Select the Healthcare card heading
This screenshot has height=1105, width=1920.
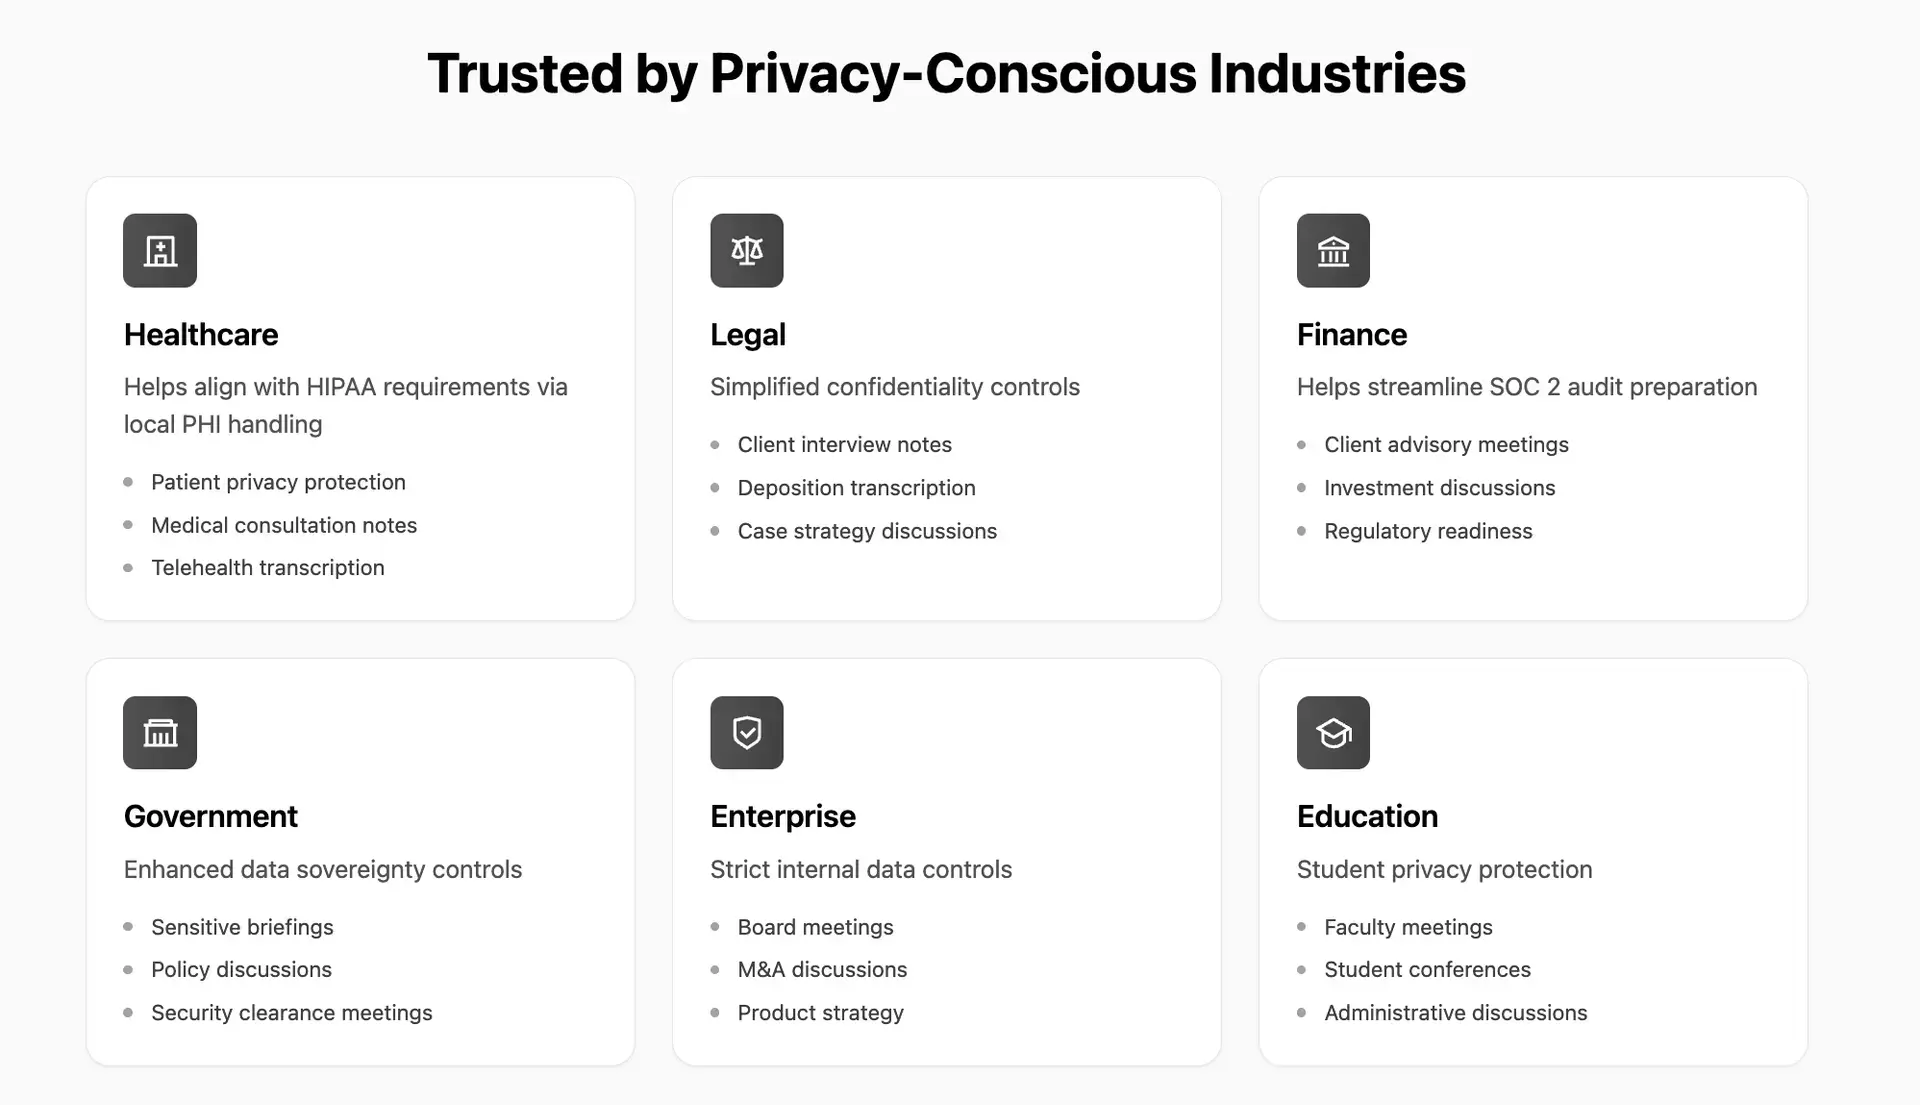201,335
